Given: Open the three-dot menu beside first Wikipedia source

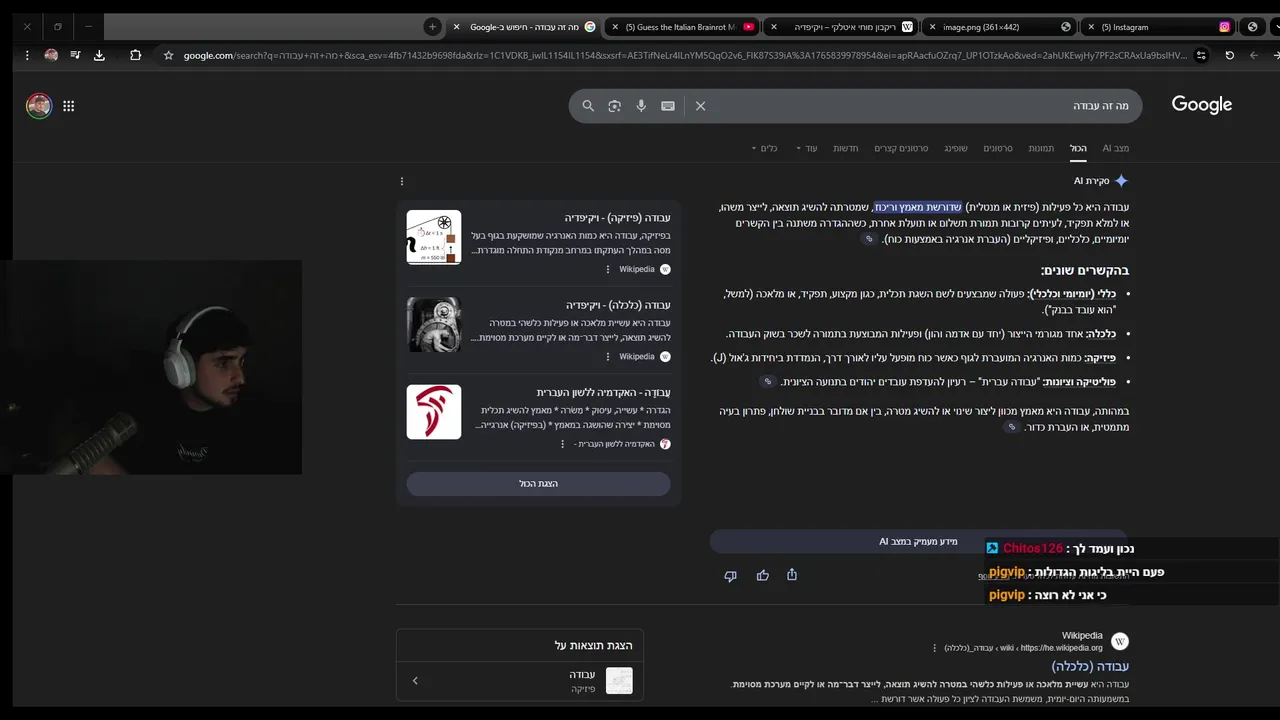Looking at the screenshot, I should tap(608, 269).
